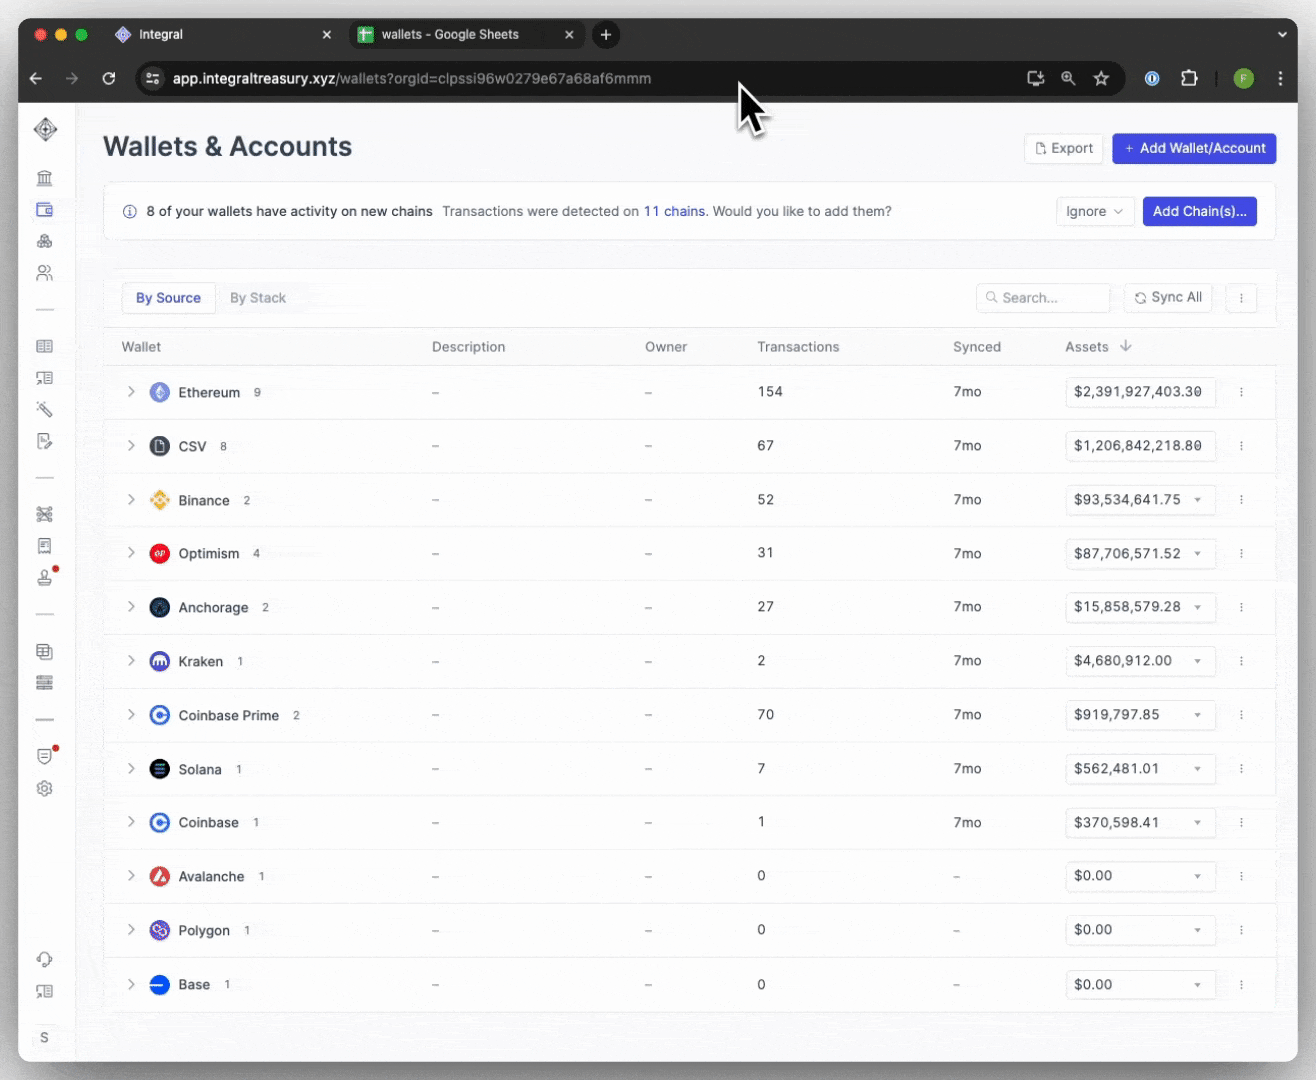Click the stamp icon with red dot

click(x=45, y=578)
